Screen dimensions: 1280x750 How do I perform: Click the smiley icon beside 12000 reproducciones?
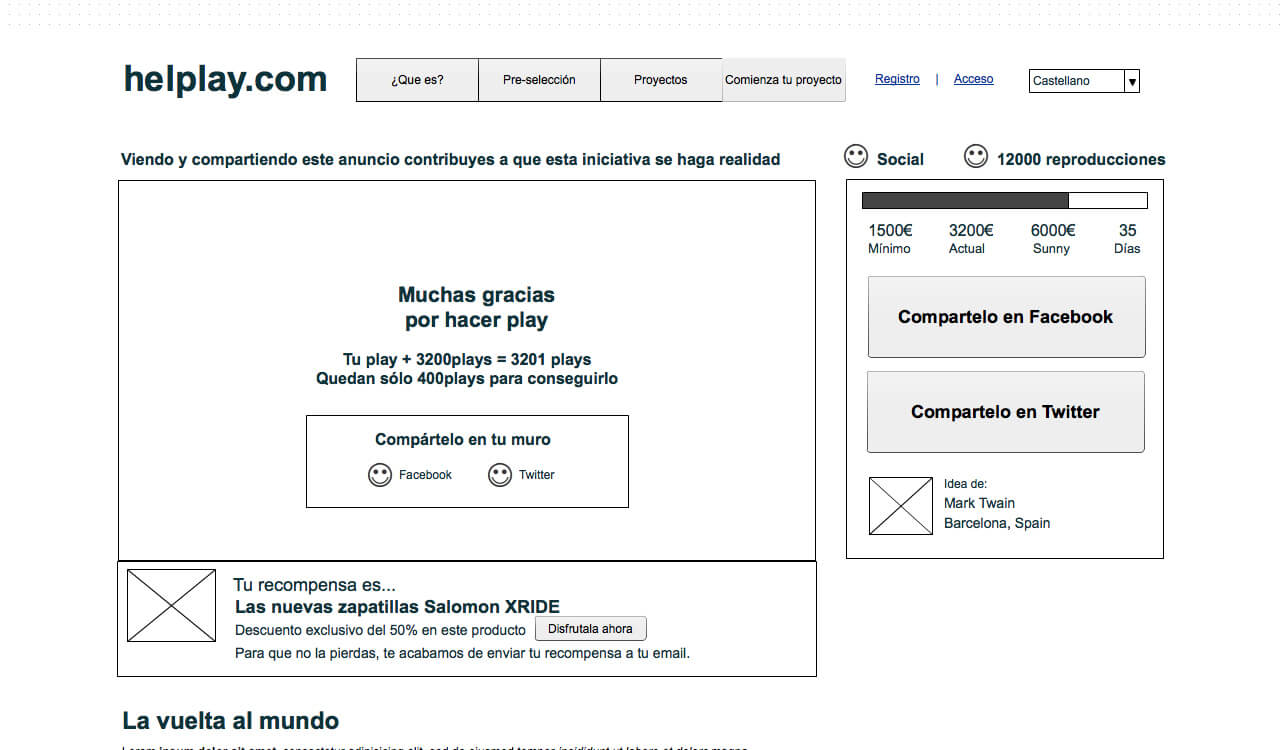coord(976,157)
